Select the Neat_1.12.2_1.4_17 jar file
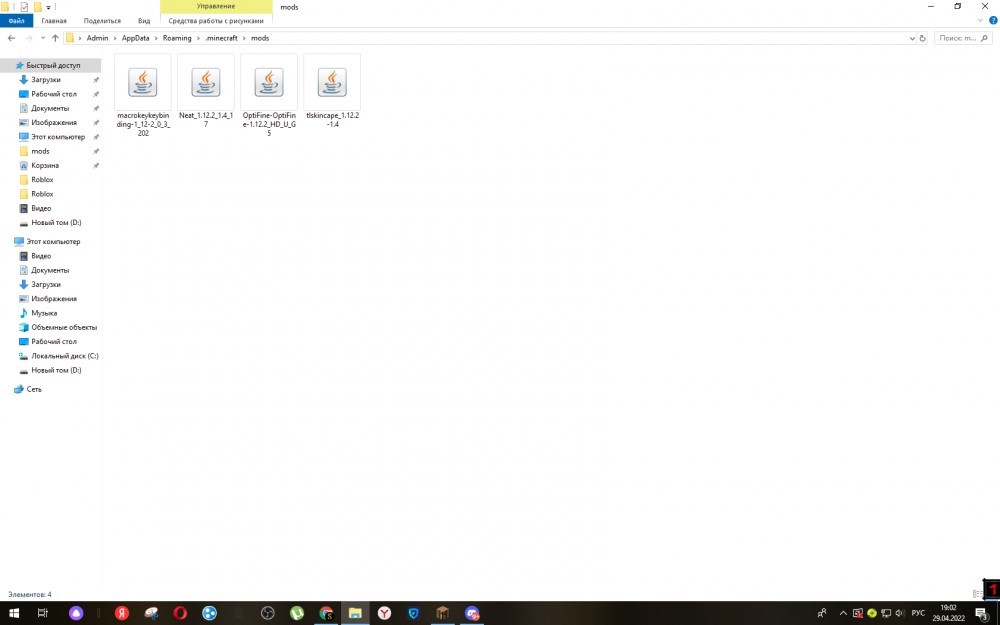1000x625 pixels. 206,92
